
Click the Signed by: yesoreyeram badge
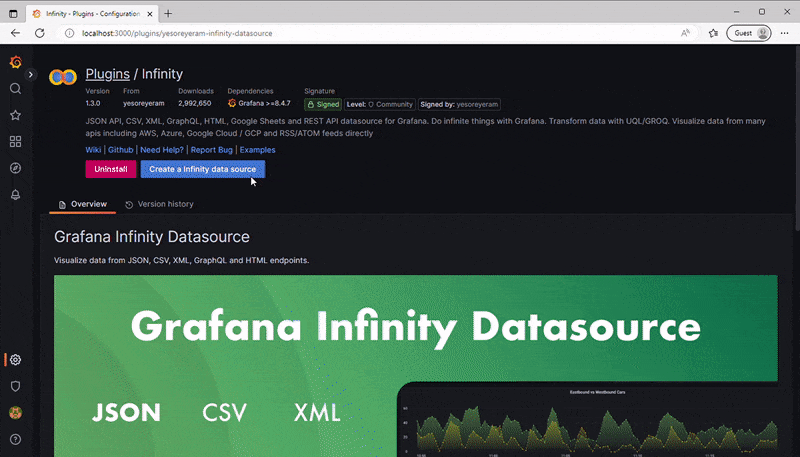point(459,105)
